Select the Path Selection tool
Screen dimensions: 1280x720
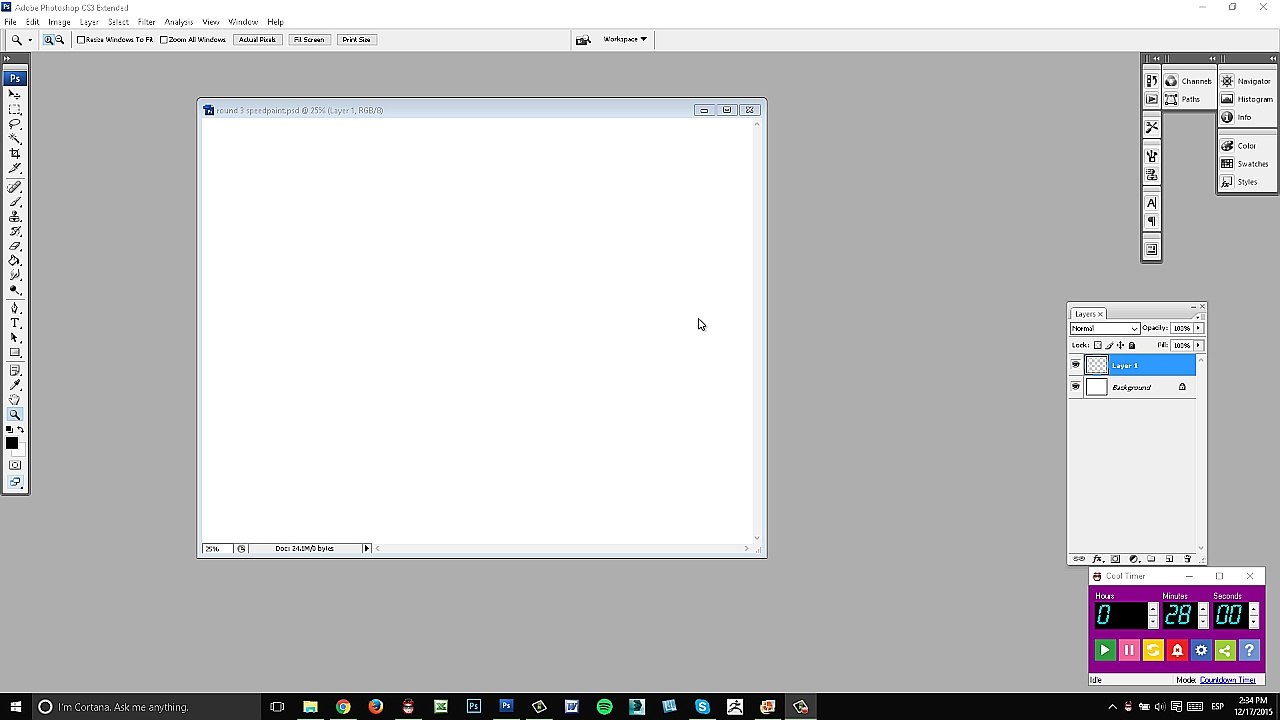point(15,338)
